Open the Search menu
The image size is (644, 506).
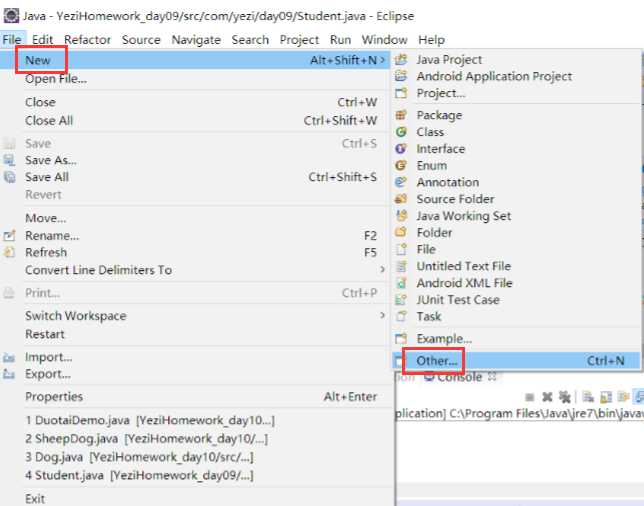(250, 40)
